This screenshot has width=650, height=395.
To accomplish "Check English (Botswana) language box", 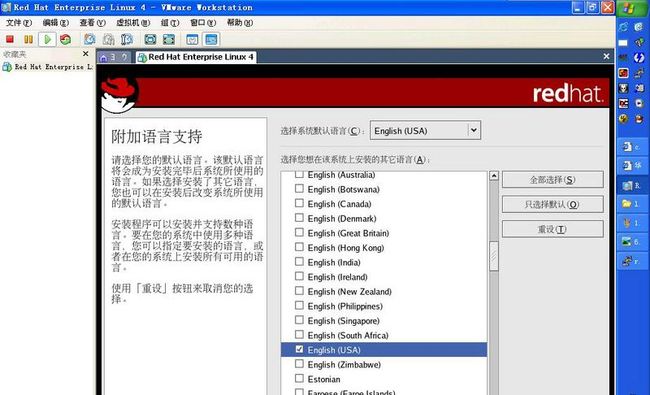I will (x=299, y=189).
